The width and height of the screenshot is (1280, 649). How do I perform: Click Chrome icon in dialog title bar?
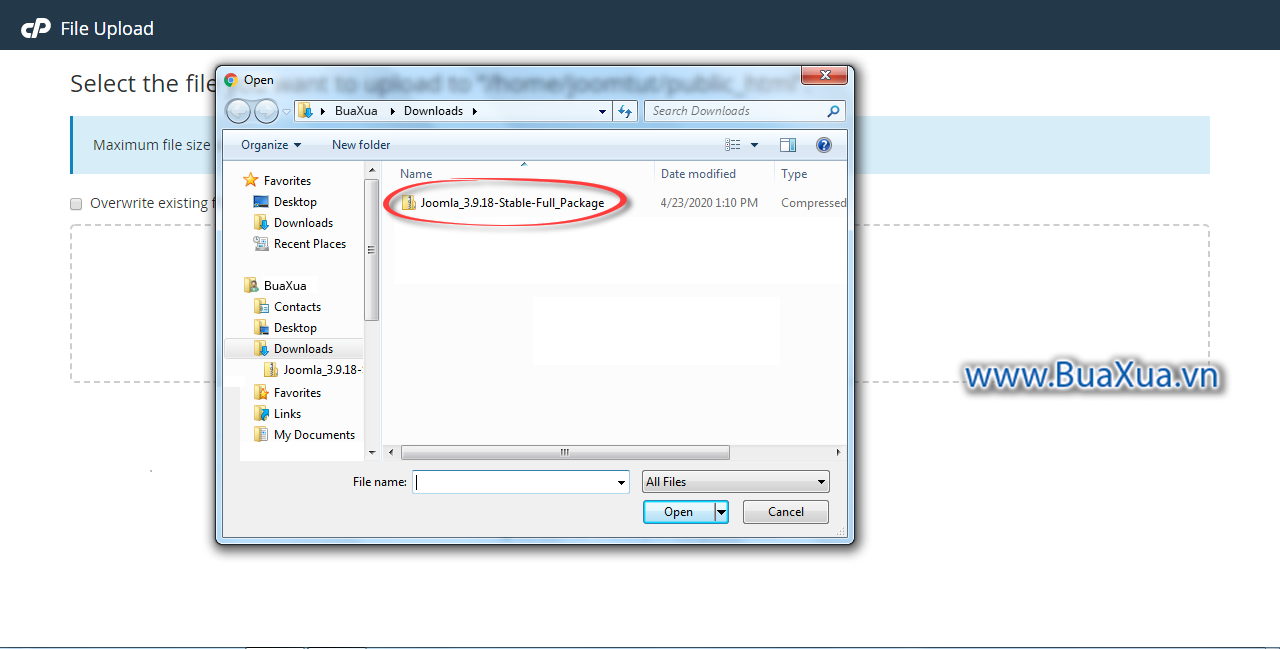click(x=231, y=80)
